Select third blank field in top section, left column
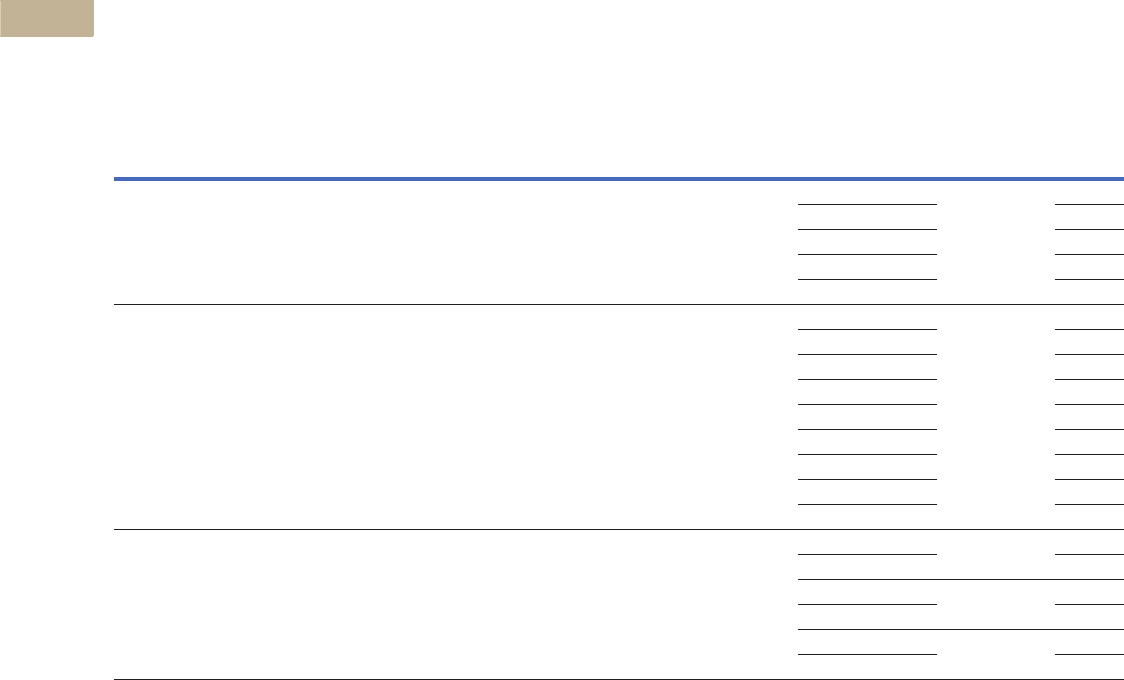This screenshot has height=680, width=1124. click(x=867, y=254)
